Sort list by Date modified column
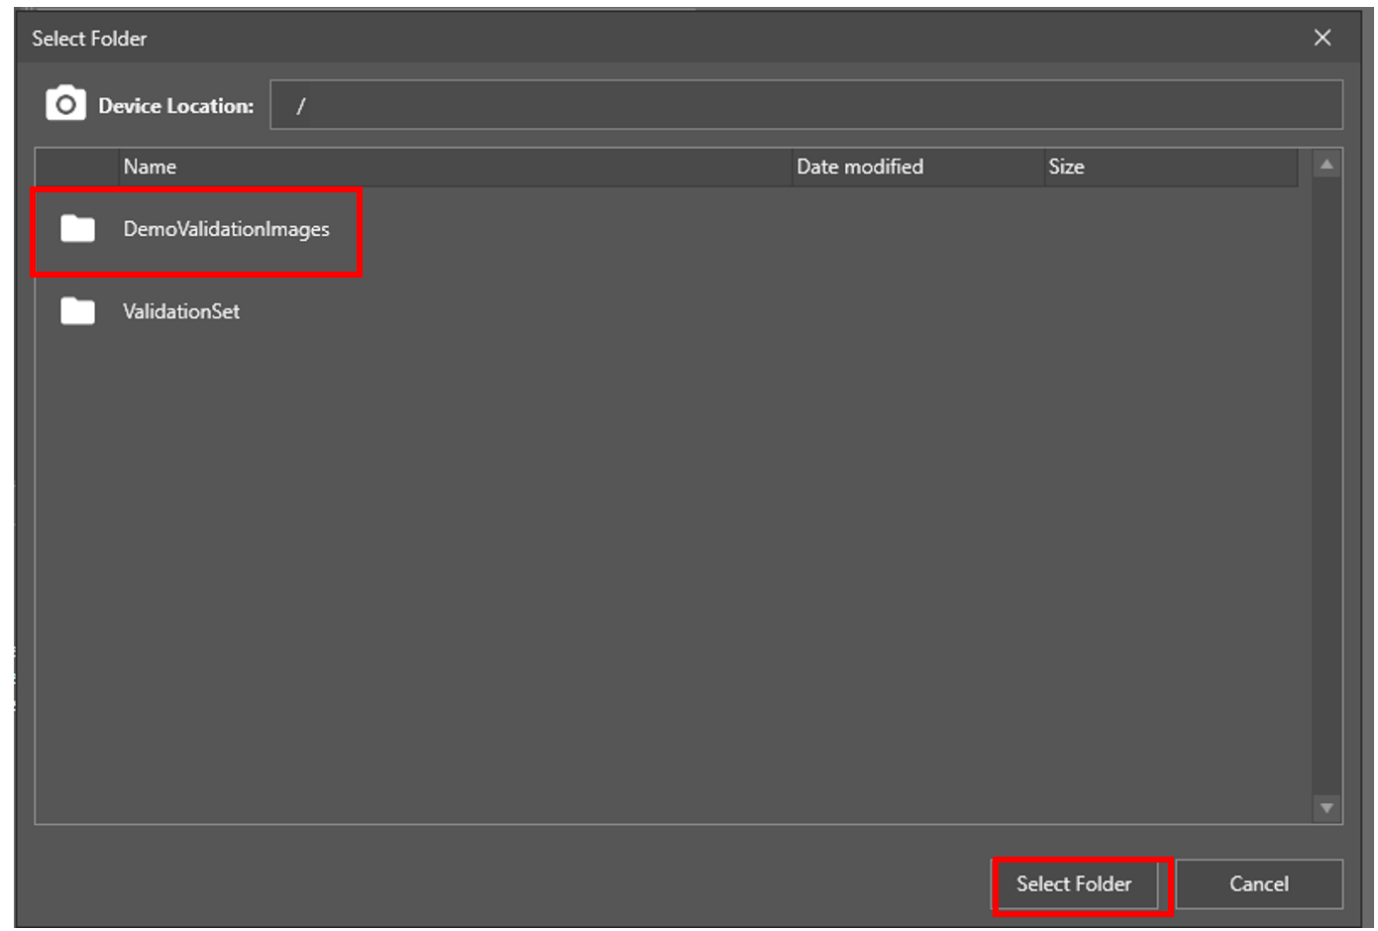1378x931 pixels. coord(859,167)
